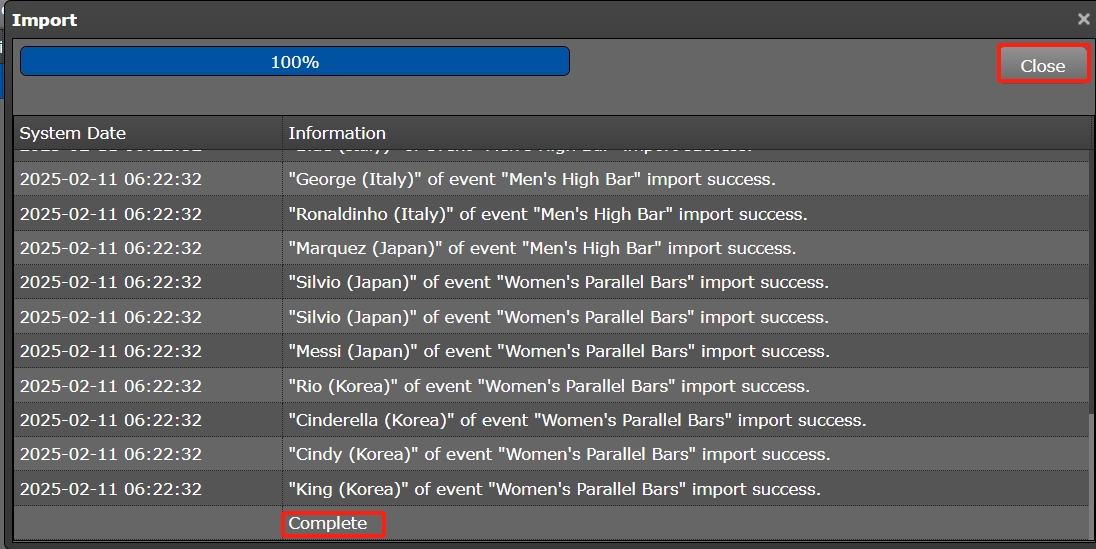Click the Rio (Korea) log entry
1096x549 pixels.
point(549,386)
